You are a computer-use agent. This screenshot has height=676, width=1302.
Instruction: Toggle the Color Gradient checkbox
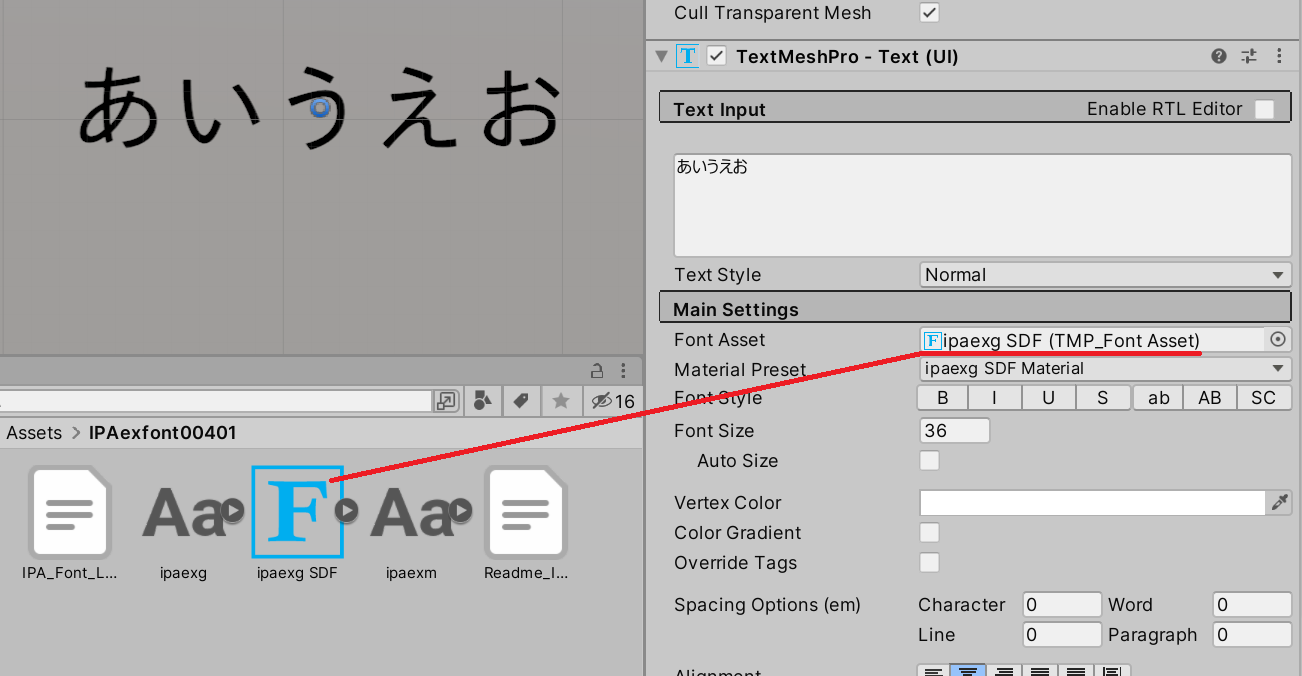coord(929,532)
